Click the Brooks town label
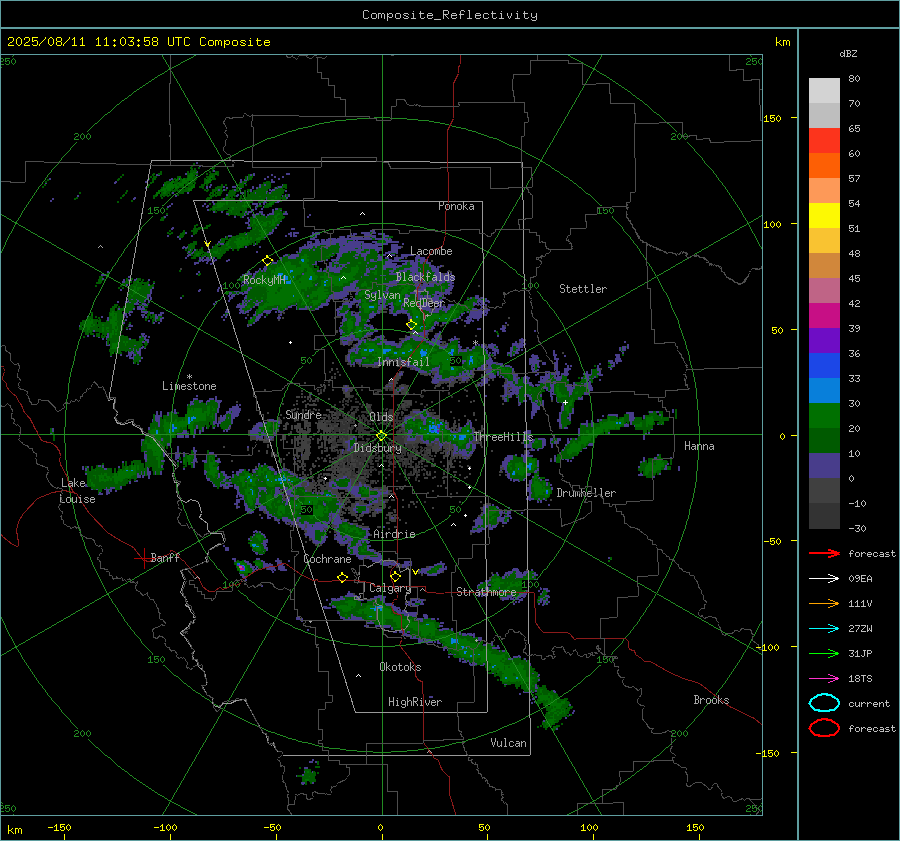This screenshot has width=900, height=841. pos(711,700)
